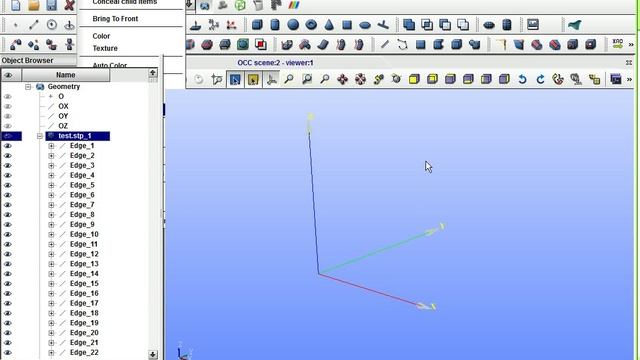This screenshot has height=360, width=640.
Task: Hide Edge_1 using its eye icon
Action: pyautogui.click(x=8, y=146)
